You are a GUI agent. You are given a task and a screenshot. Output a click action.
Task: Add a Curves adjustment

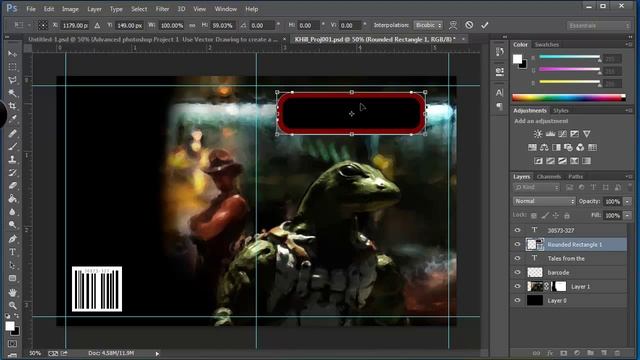pos(562,134)
